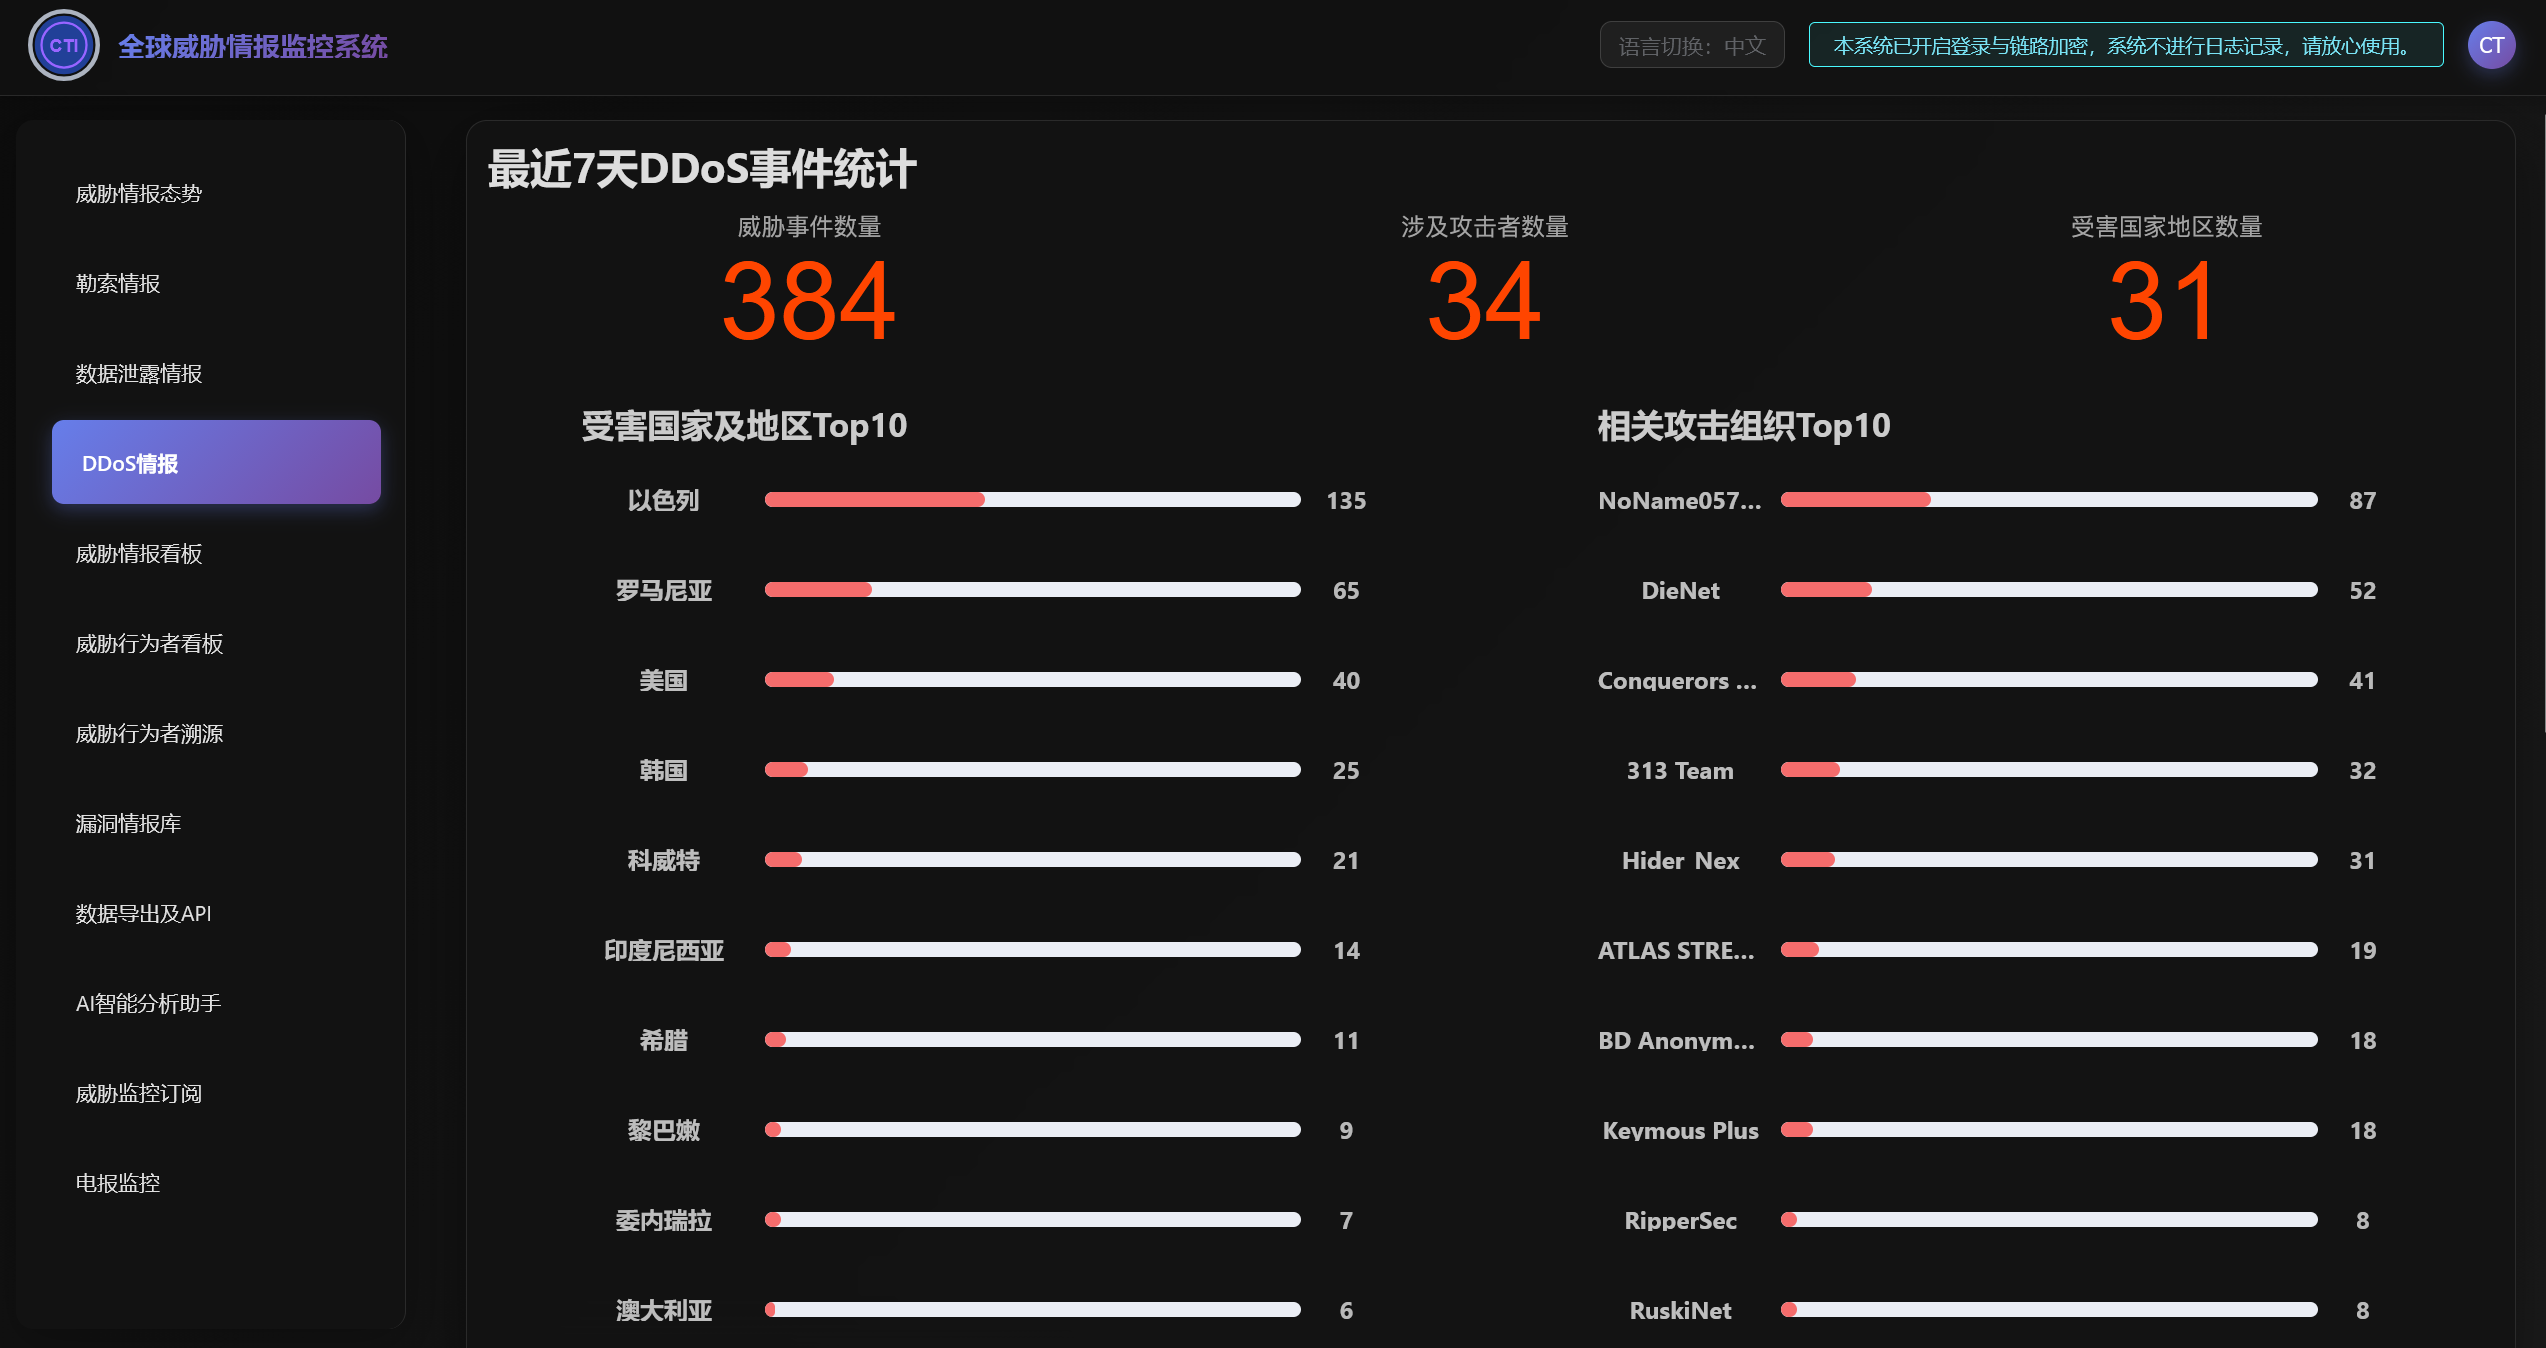This screenshot has width=2546, height=1348.
Task: Open the 数据导出及API section
Action: (143, 913)
